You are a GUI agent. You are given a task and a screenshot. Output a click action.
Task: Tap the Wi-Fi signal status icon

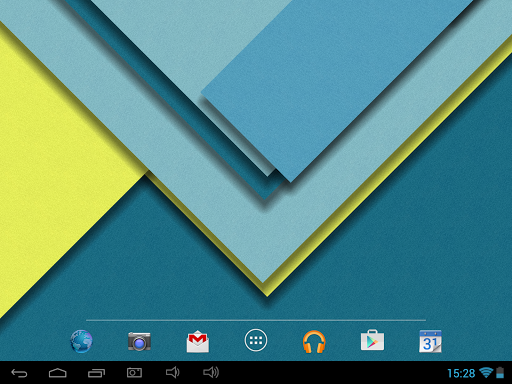point(486,373)
